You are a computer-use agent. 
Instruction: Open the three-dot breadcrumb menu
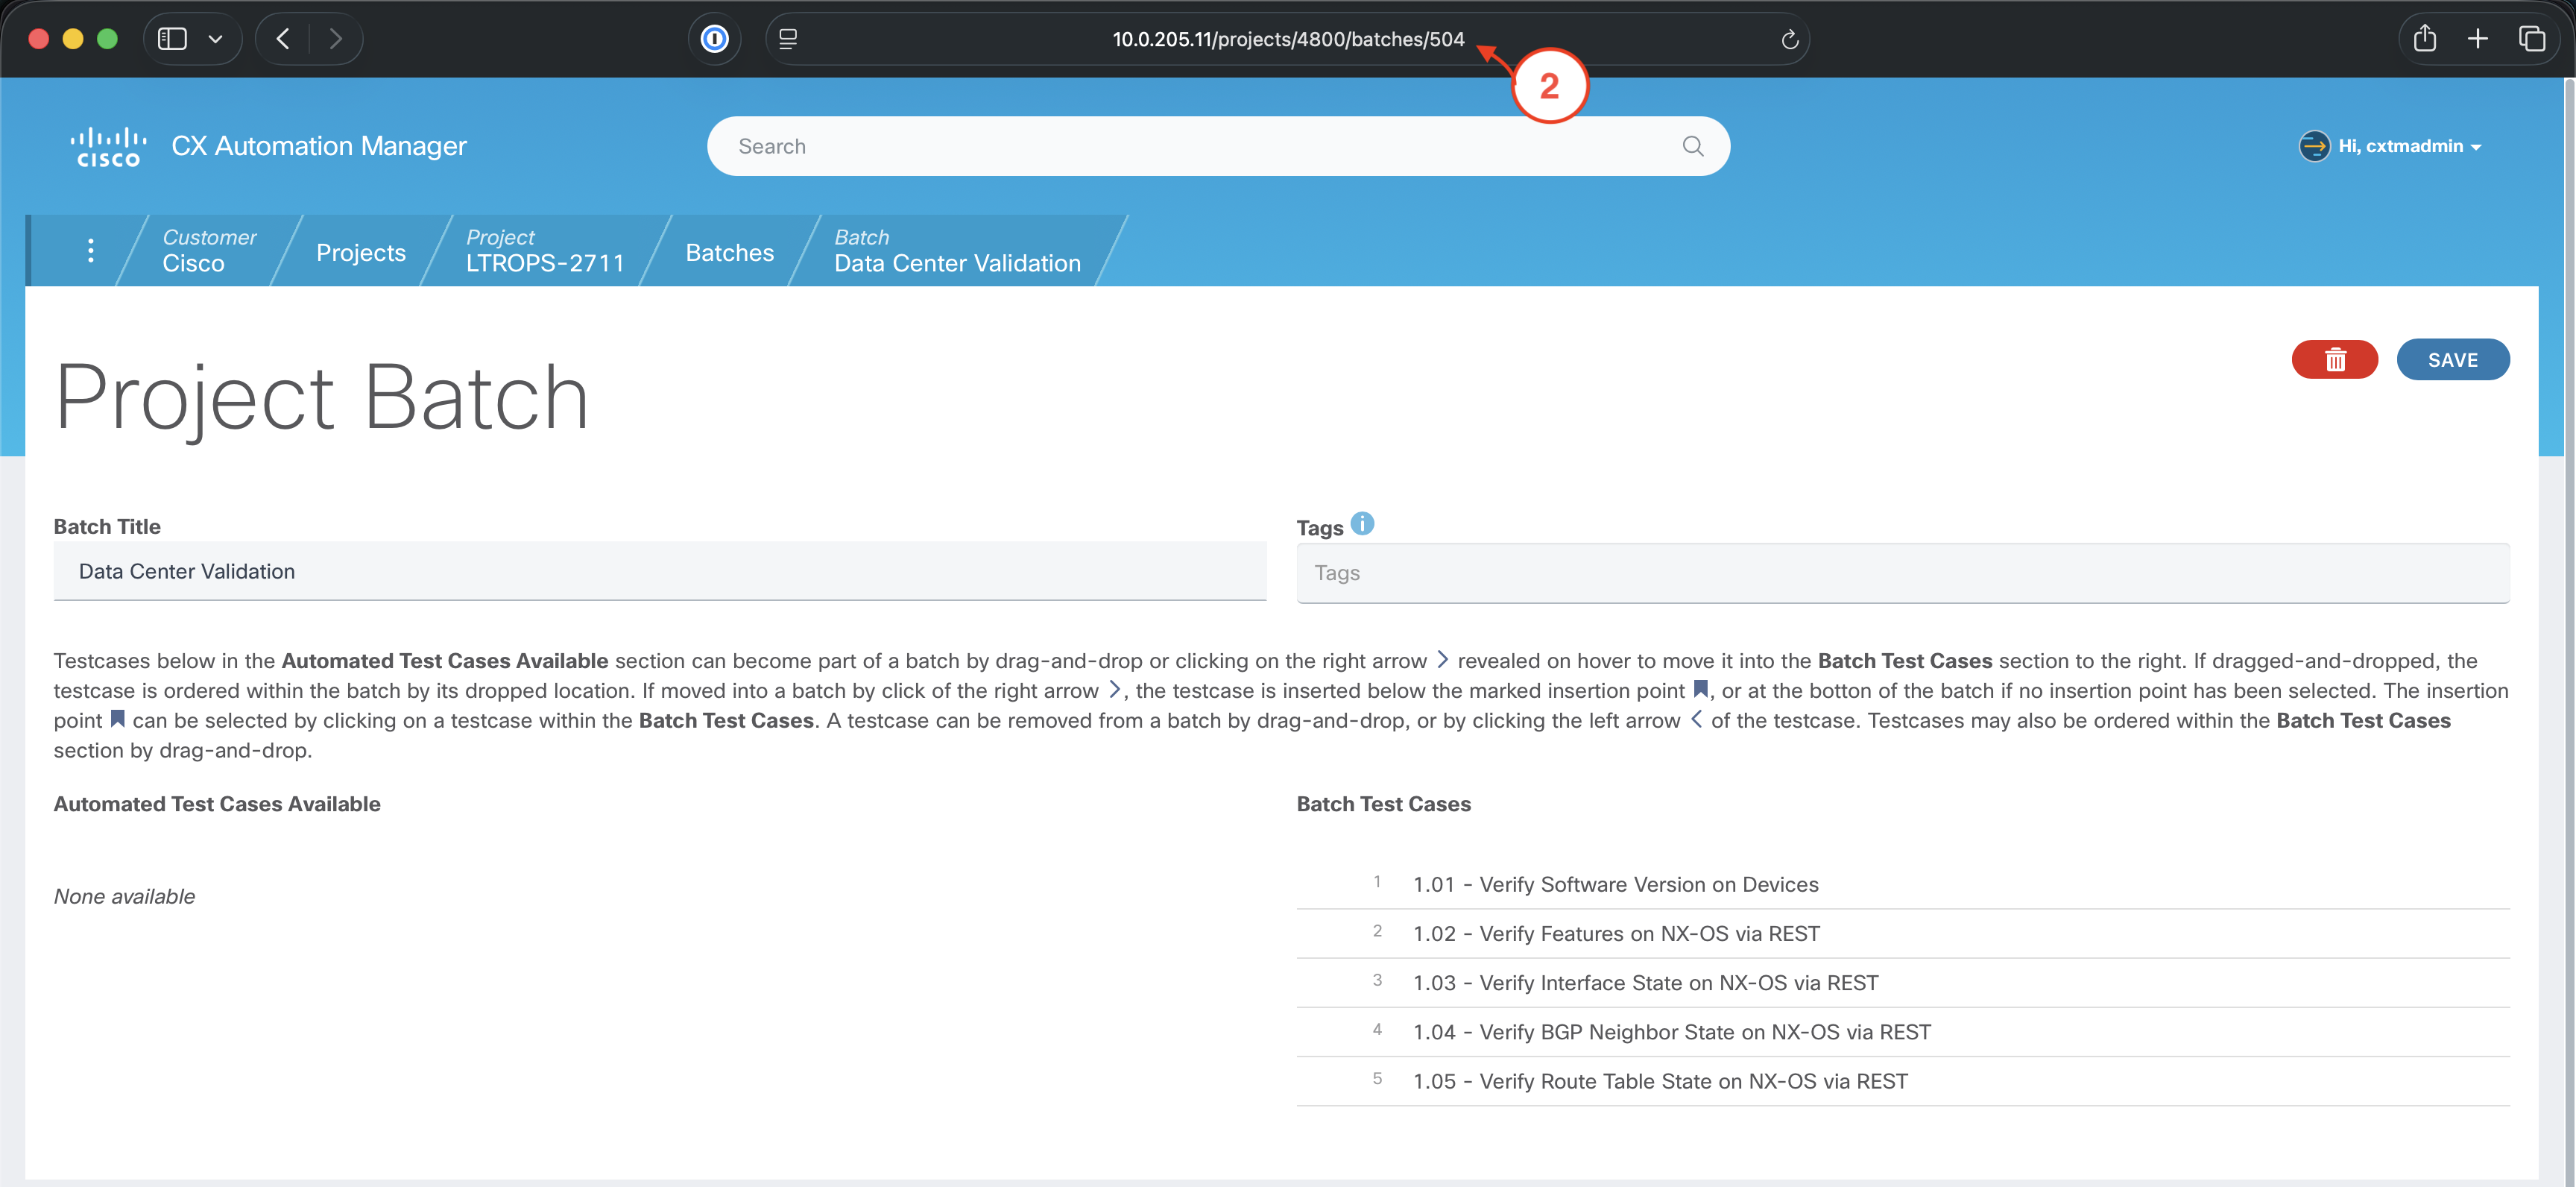tap(91, 251)
